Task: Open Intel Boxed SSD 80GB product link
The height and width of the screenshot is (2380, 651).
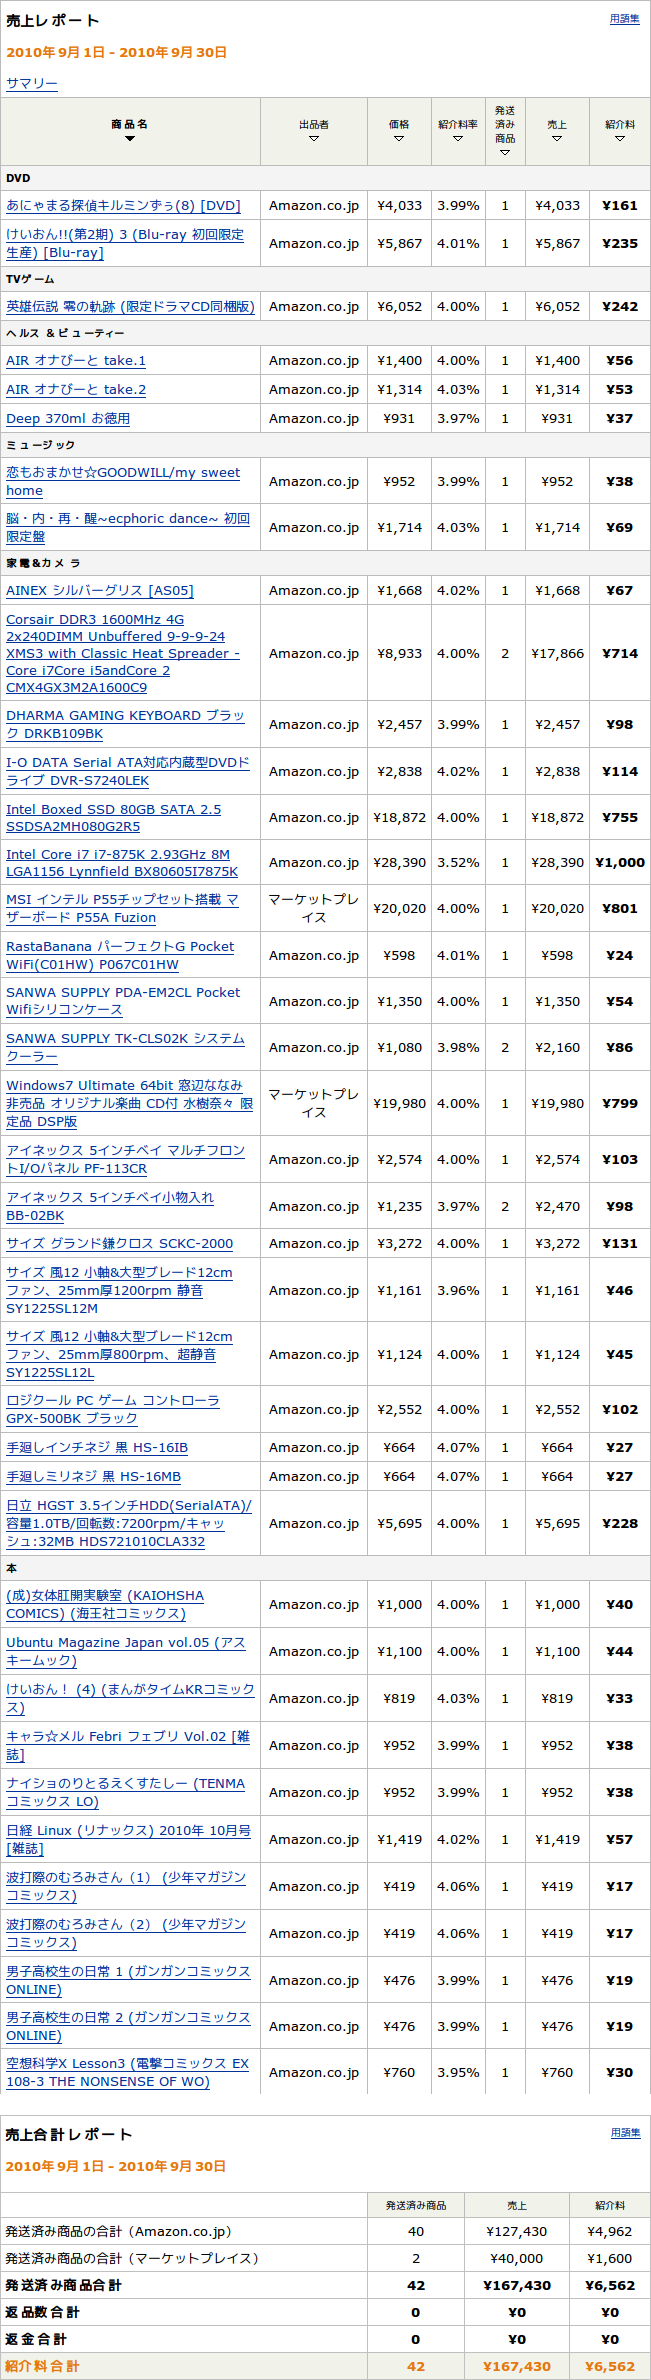Action: [x=113, y=818]
